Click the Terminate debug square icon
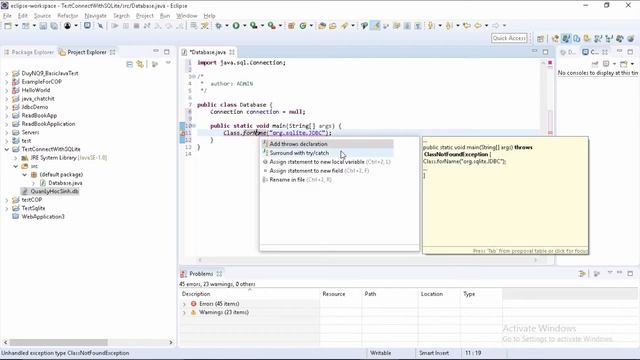 click(136, 26)
